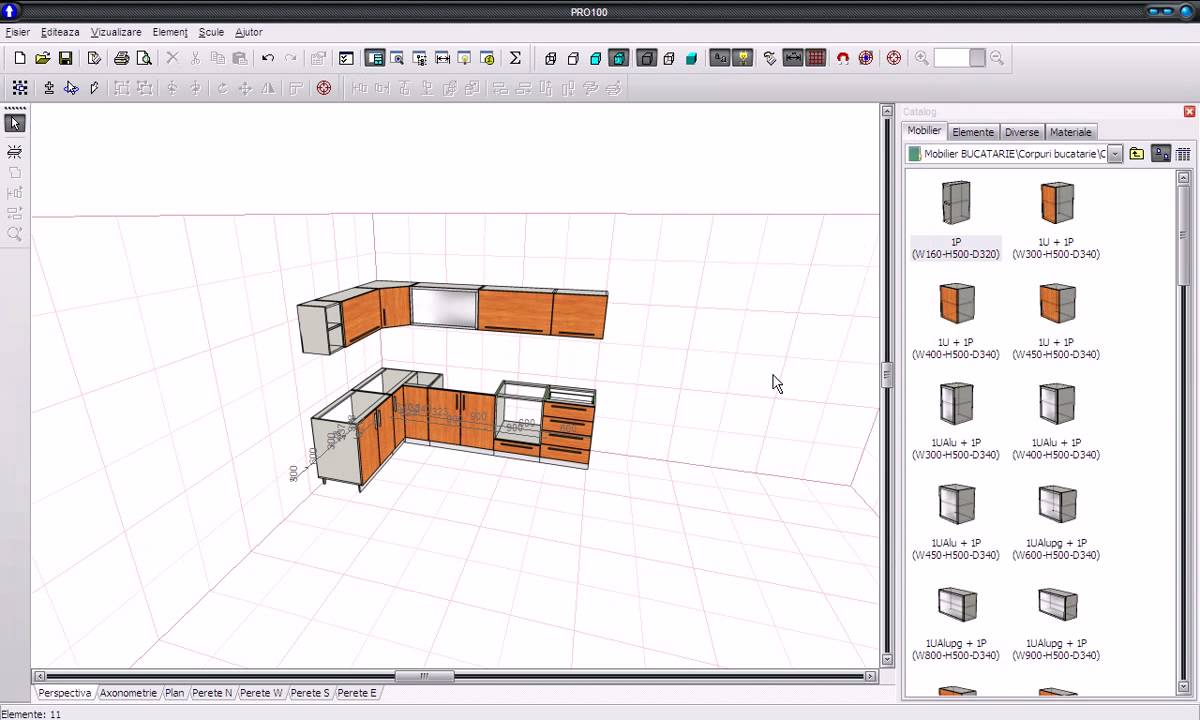Save the project with floppy icon
This screenshot has width=1200, height=720.
pos(65,58)
